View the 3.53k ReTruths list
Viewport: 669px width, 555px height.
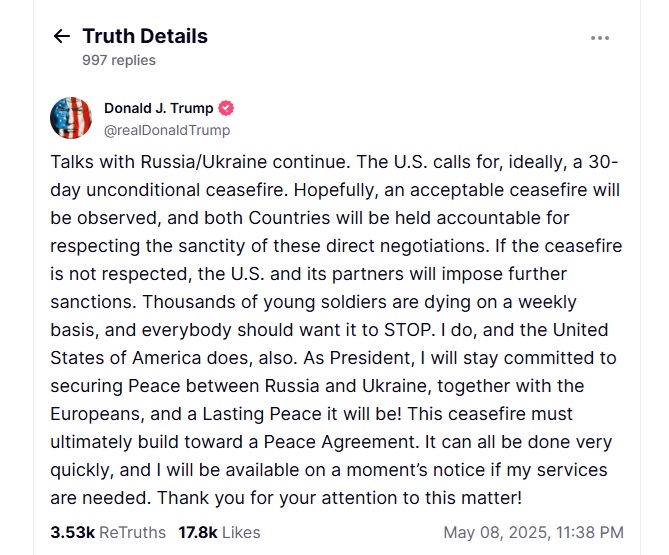click(108, 533)
